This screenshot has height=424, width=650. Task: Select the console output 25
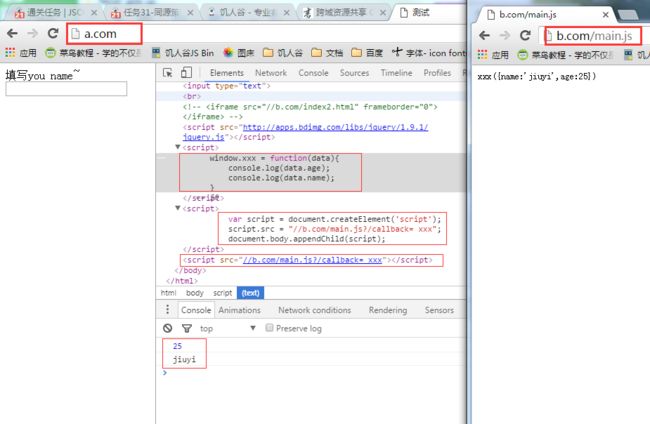point(177,346)
